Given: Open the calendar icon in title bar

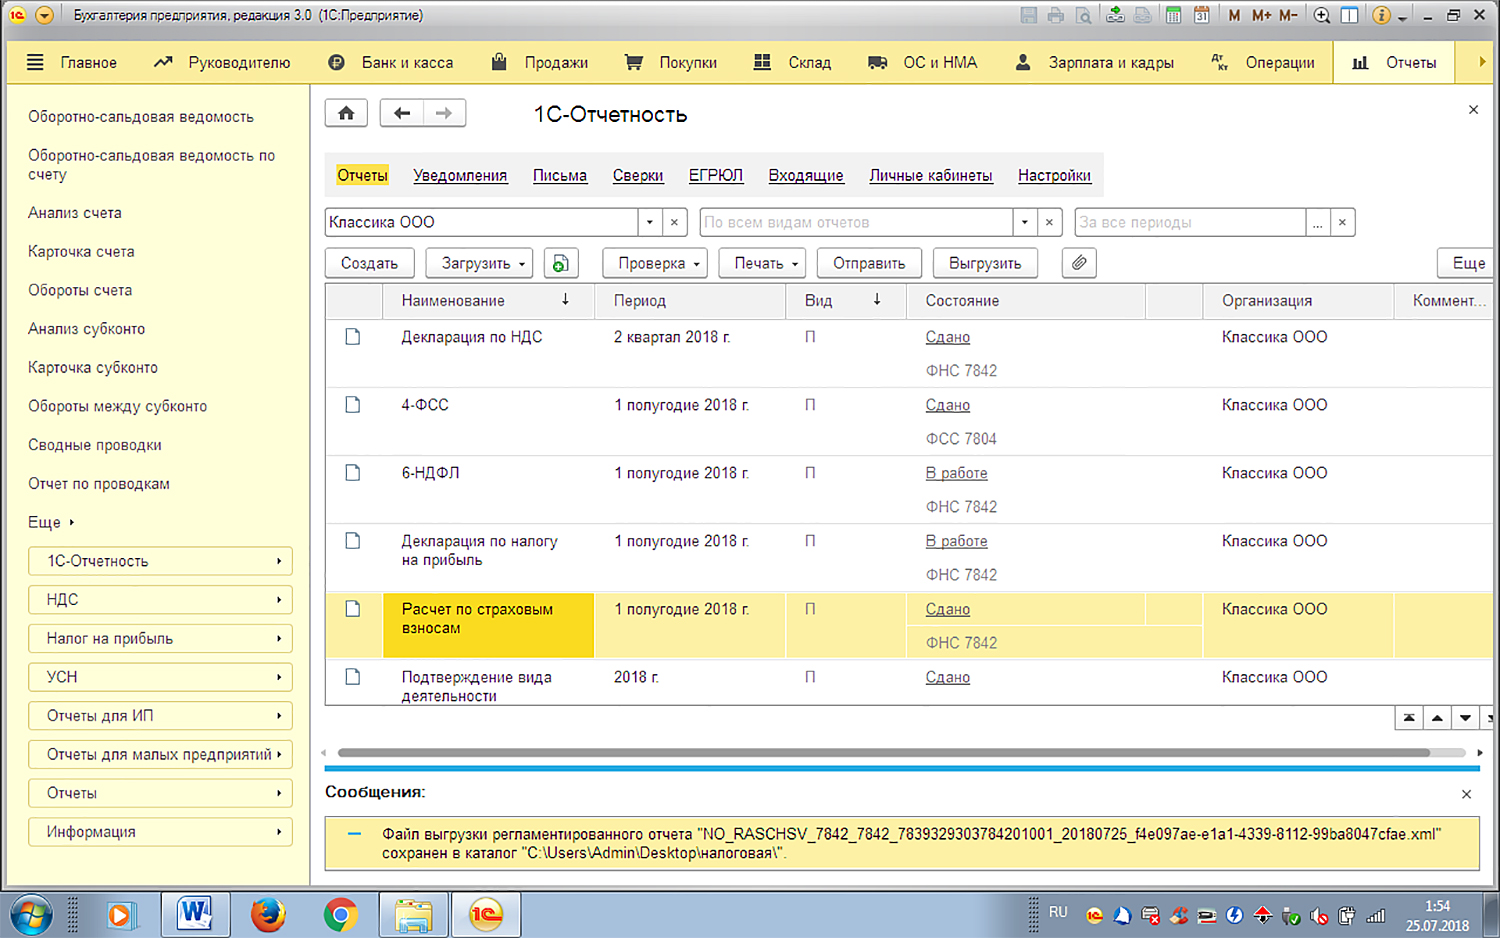Looking at the screenshot, I should click(1201, 15).
